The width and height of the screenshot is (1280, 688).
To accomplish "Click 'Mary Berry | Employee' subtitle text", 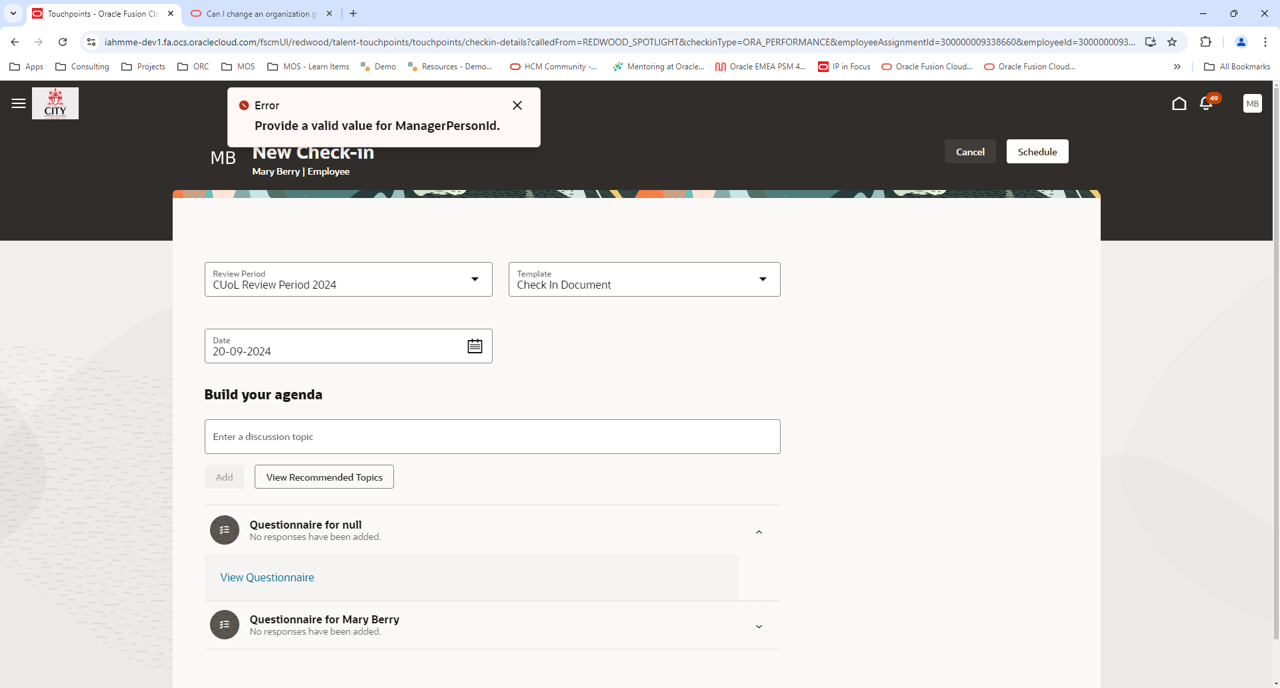I will (301, 172).
